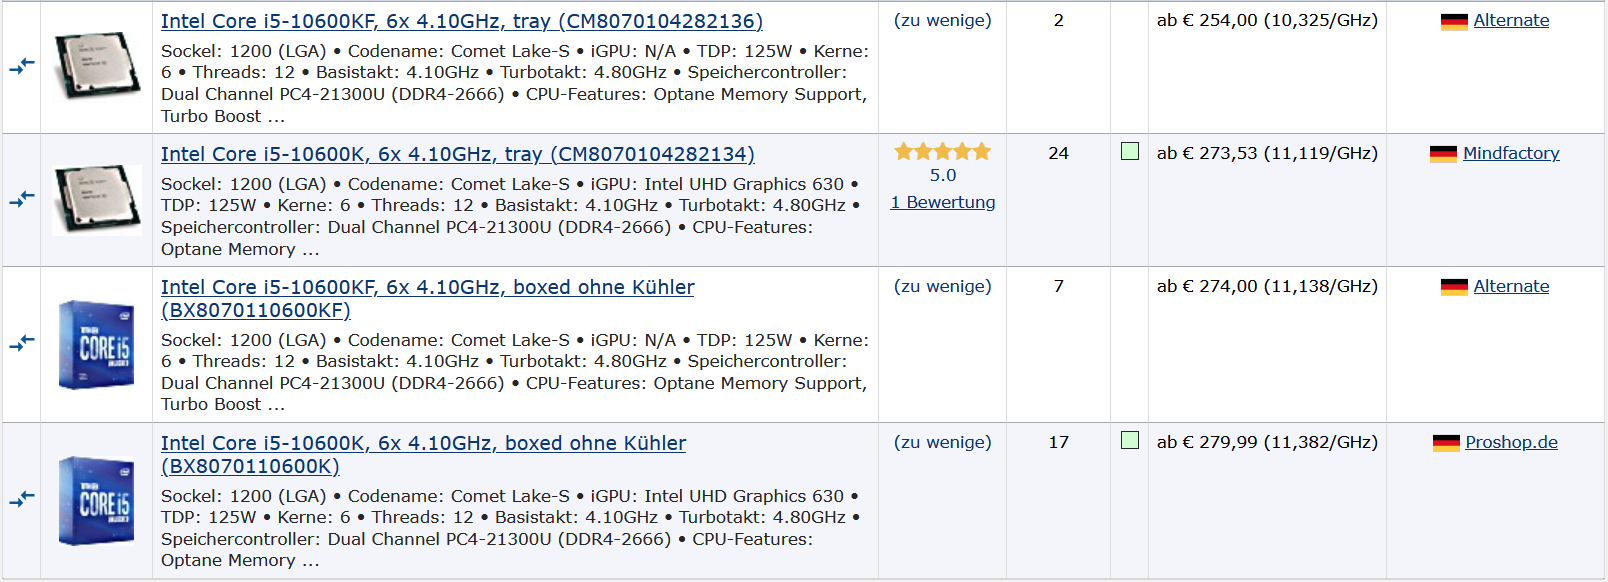Click the five-star rating for i5-10600K tray
Screen dimensions: 1608x582
point(942,152)
